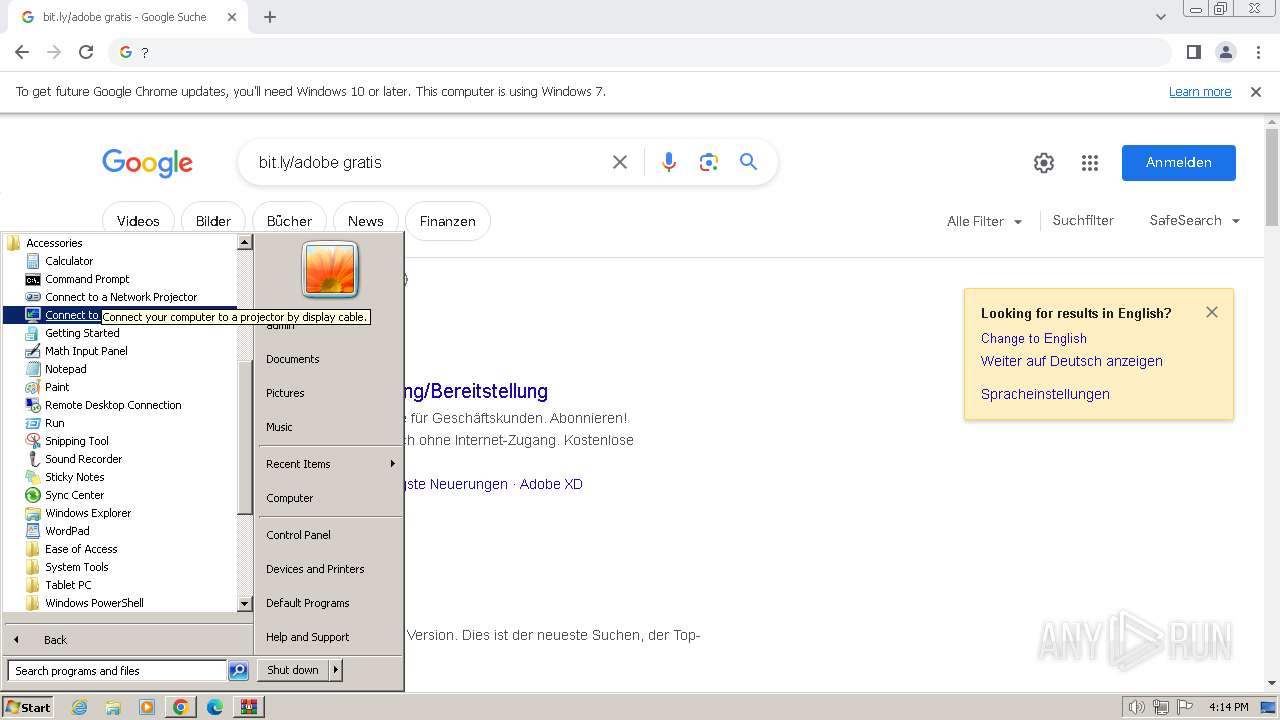The height and width of the screenshot is (720, 1280).
Task: Click the Anmelden sign-in button
Action: (1178, 163)
